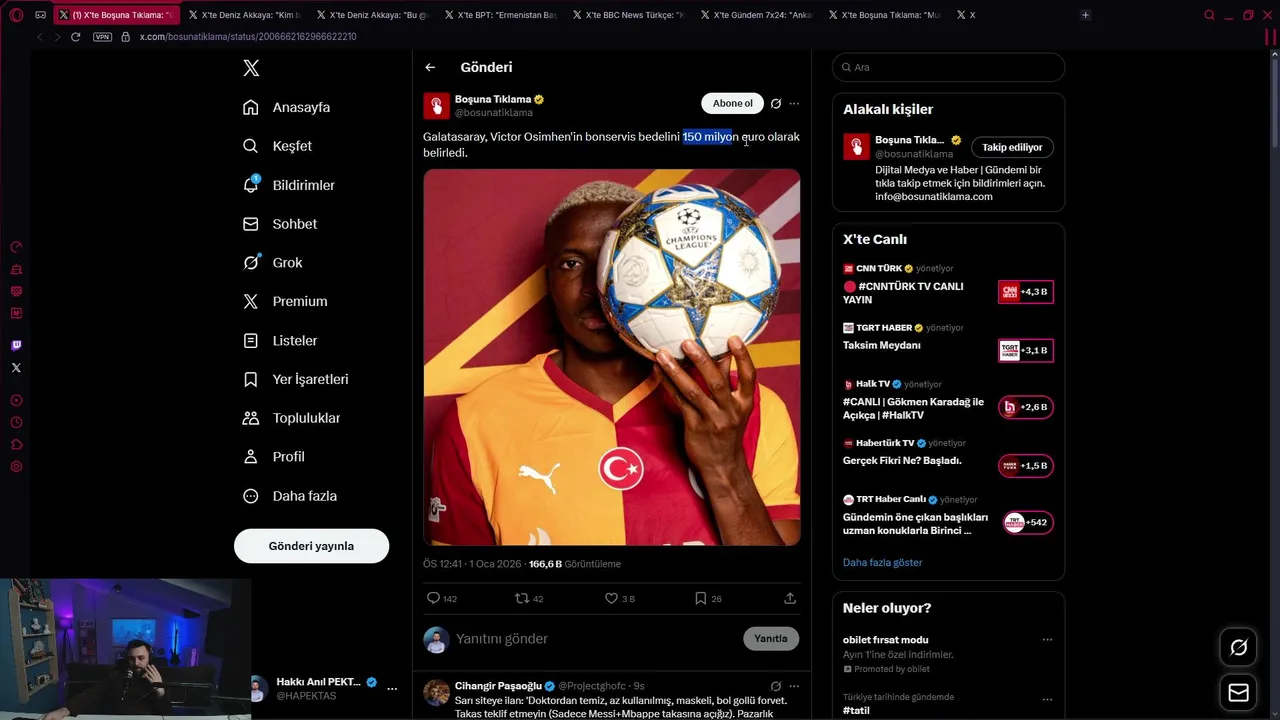This screenshot has height=720, width=1280.
Task: Expand Daha fazla sidebar menu
Action: pyautogui.click(x=290, y=496)
